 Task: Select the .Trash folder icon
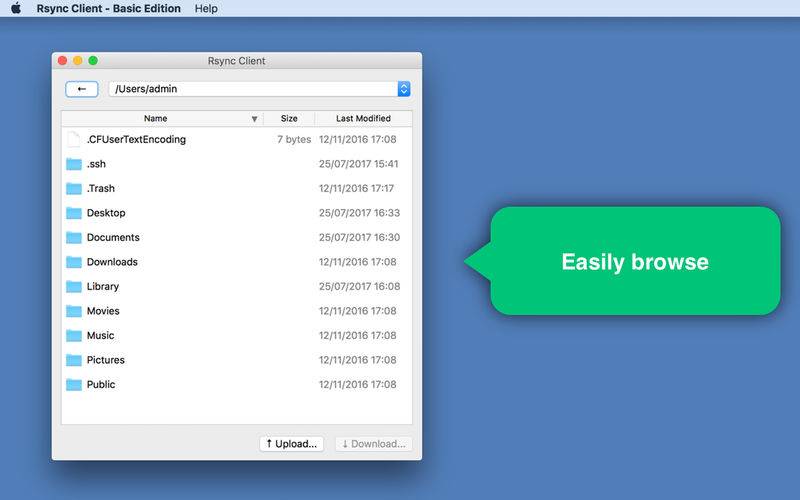pos(74,188)
